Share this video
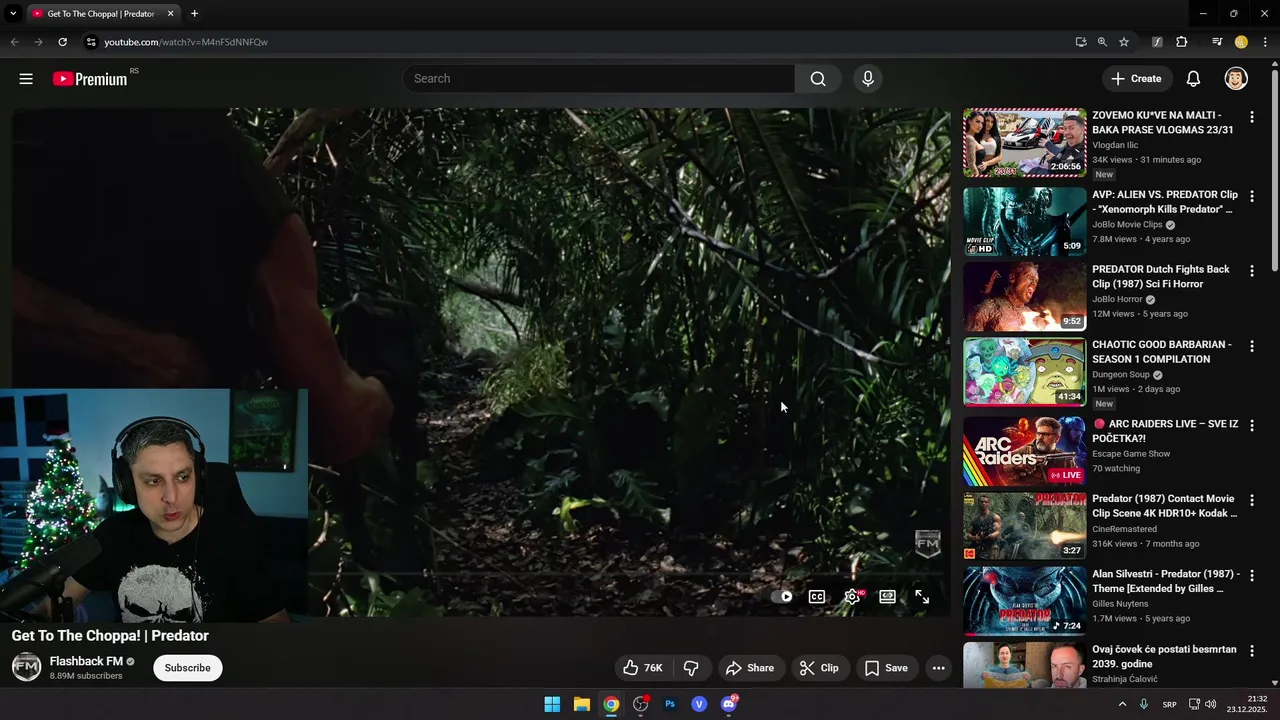The width and height of the screenshot is (1280, 720). click(x=750, y=668)
